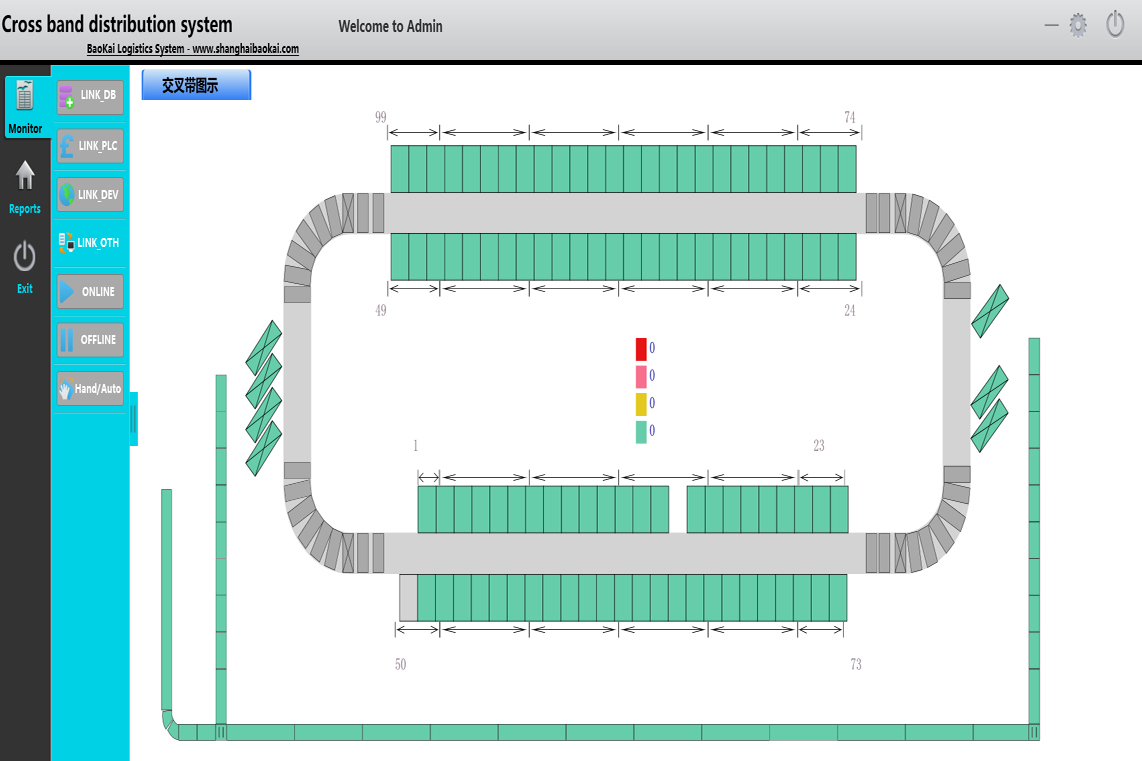Click the pink status legend swatch
This screenshot has width=1142, height=761.
(x=641, y=376)
